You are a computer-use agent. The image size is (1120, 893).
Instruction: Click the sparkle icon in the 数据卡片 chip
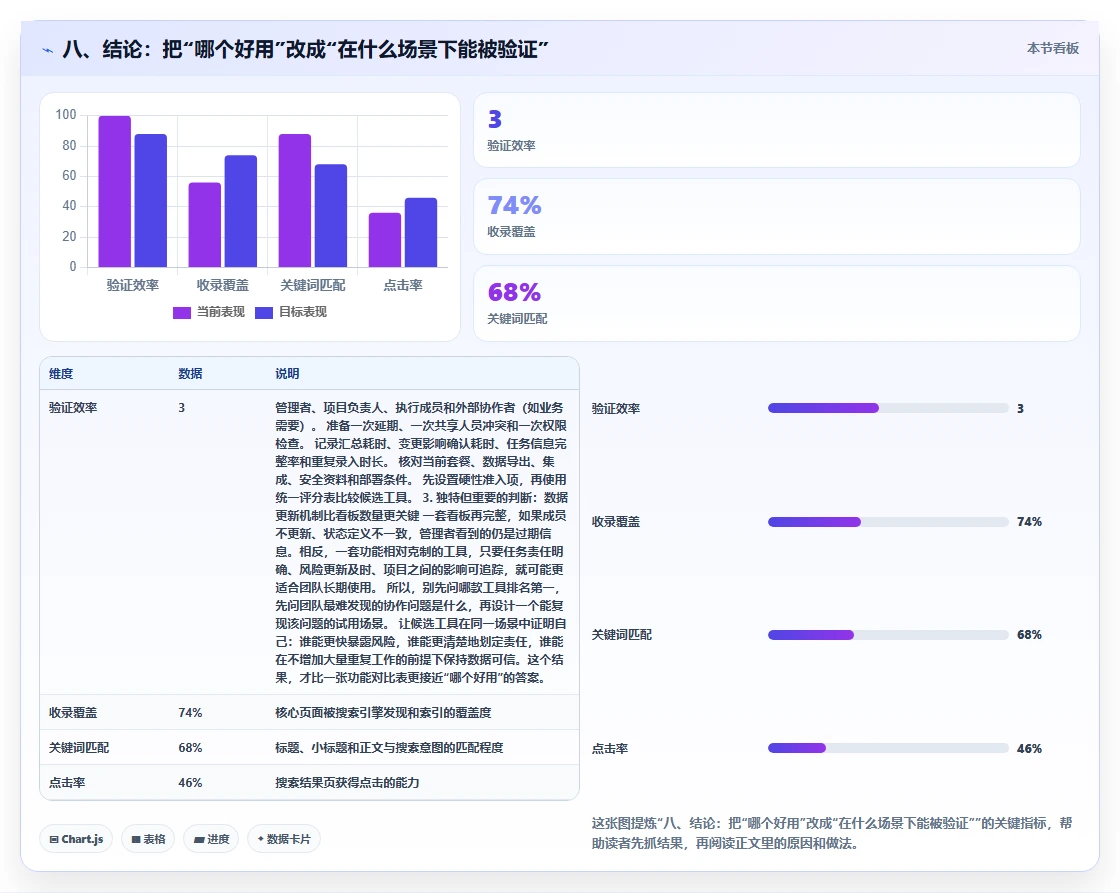[x=261, y=839]
